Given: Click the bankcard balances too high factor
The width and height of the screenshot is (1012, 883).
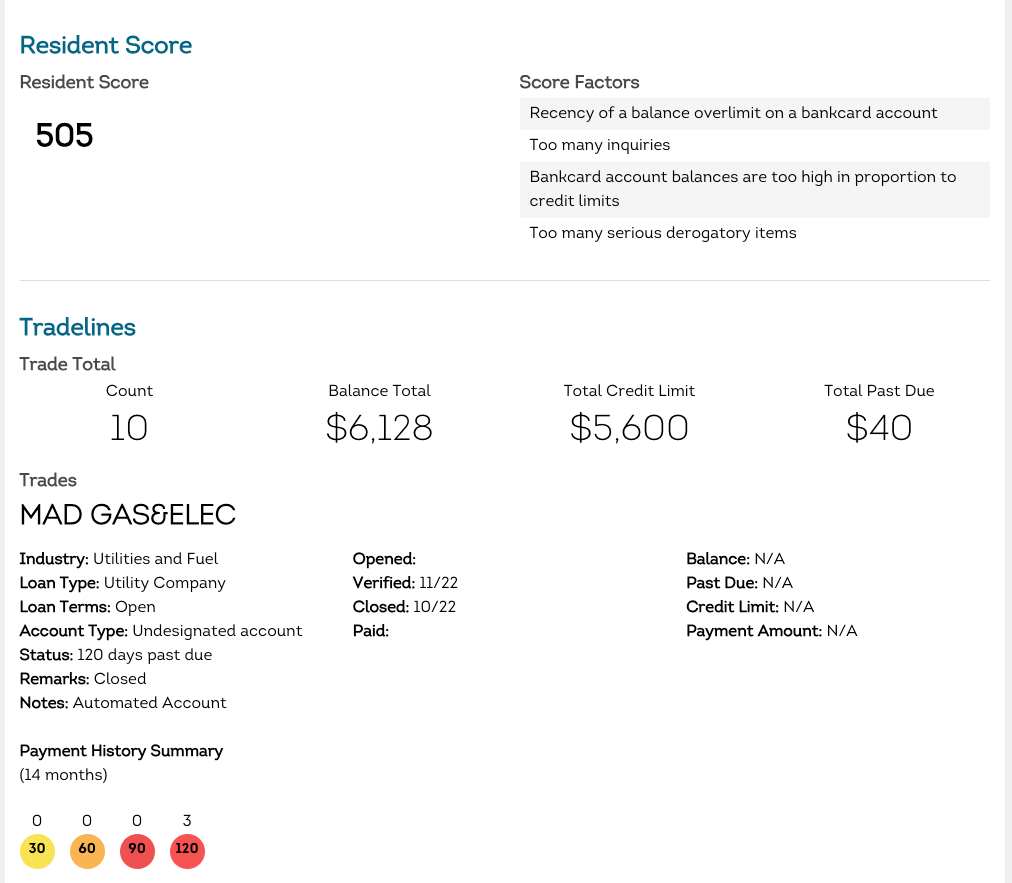Looking at the screenshot, I should pyautogui.click(x=742, y=189).
